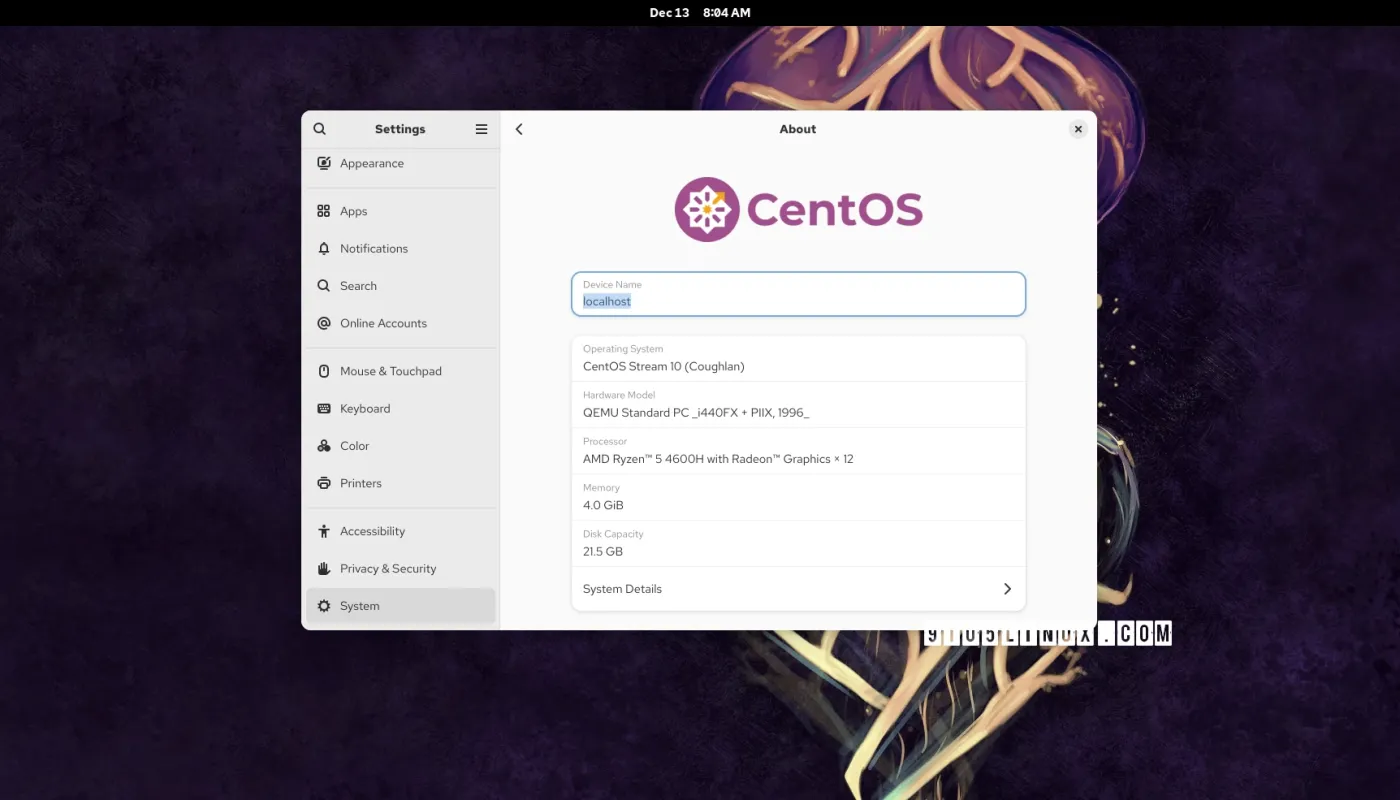Open the Appearance settings panel
Viewport: 1400px width, 800px height.
coord(400,163)
